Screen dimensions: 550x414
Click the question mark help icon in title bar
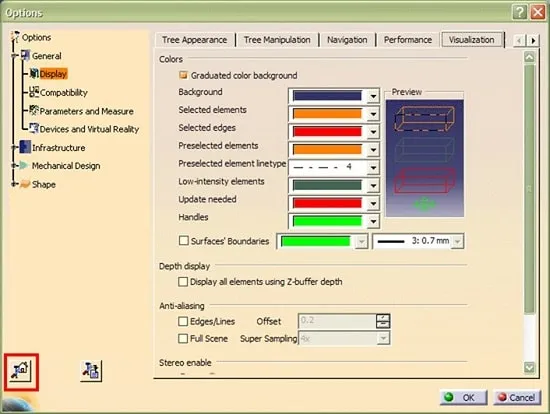[x=519, y=13]
